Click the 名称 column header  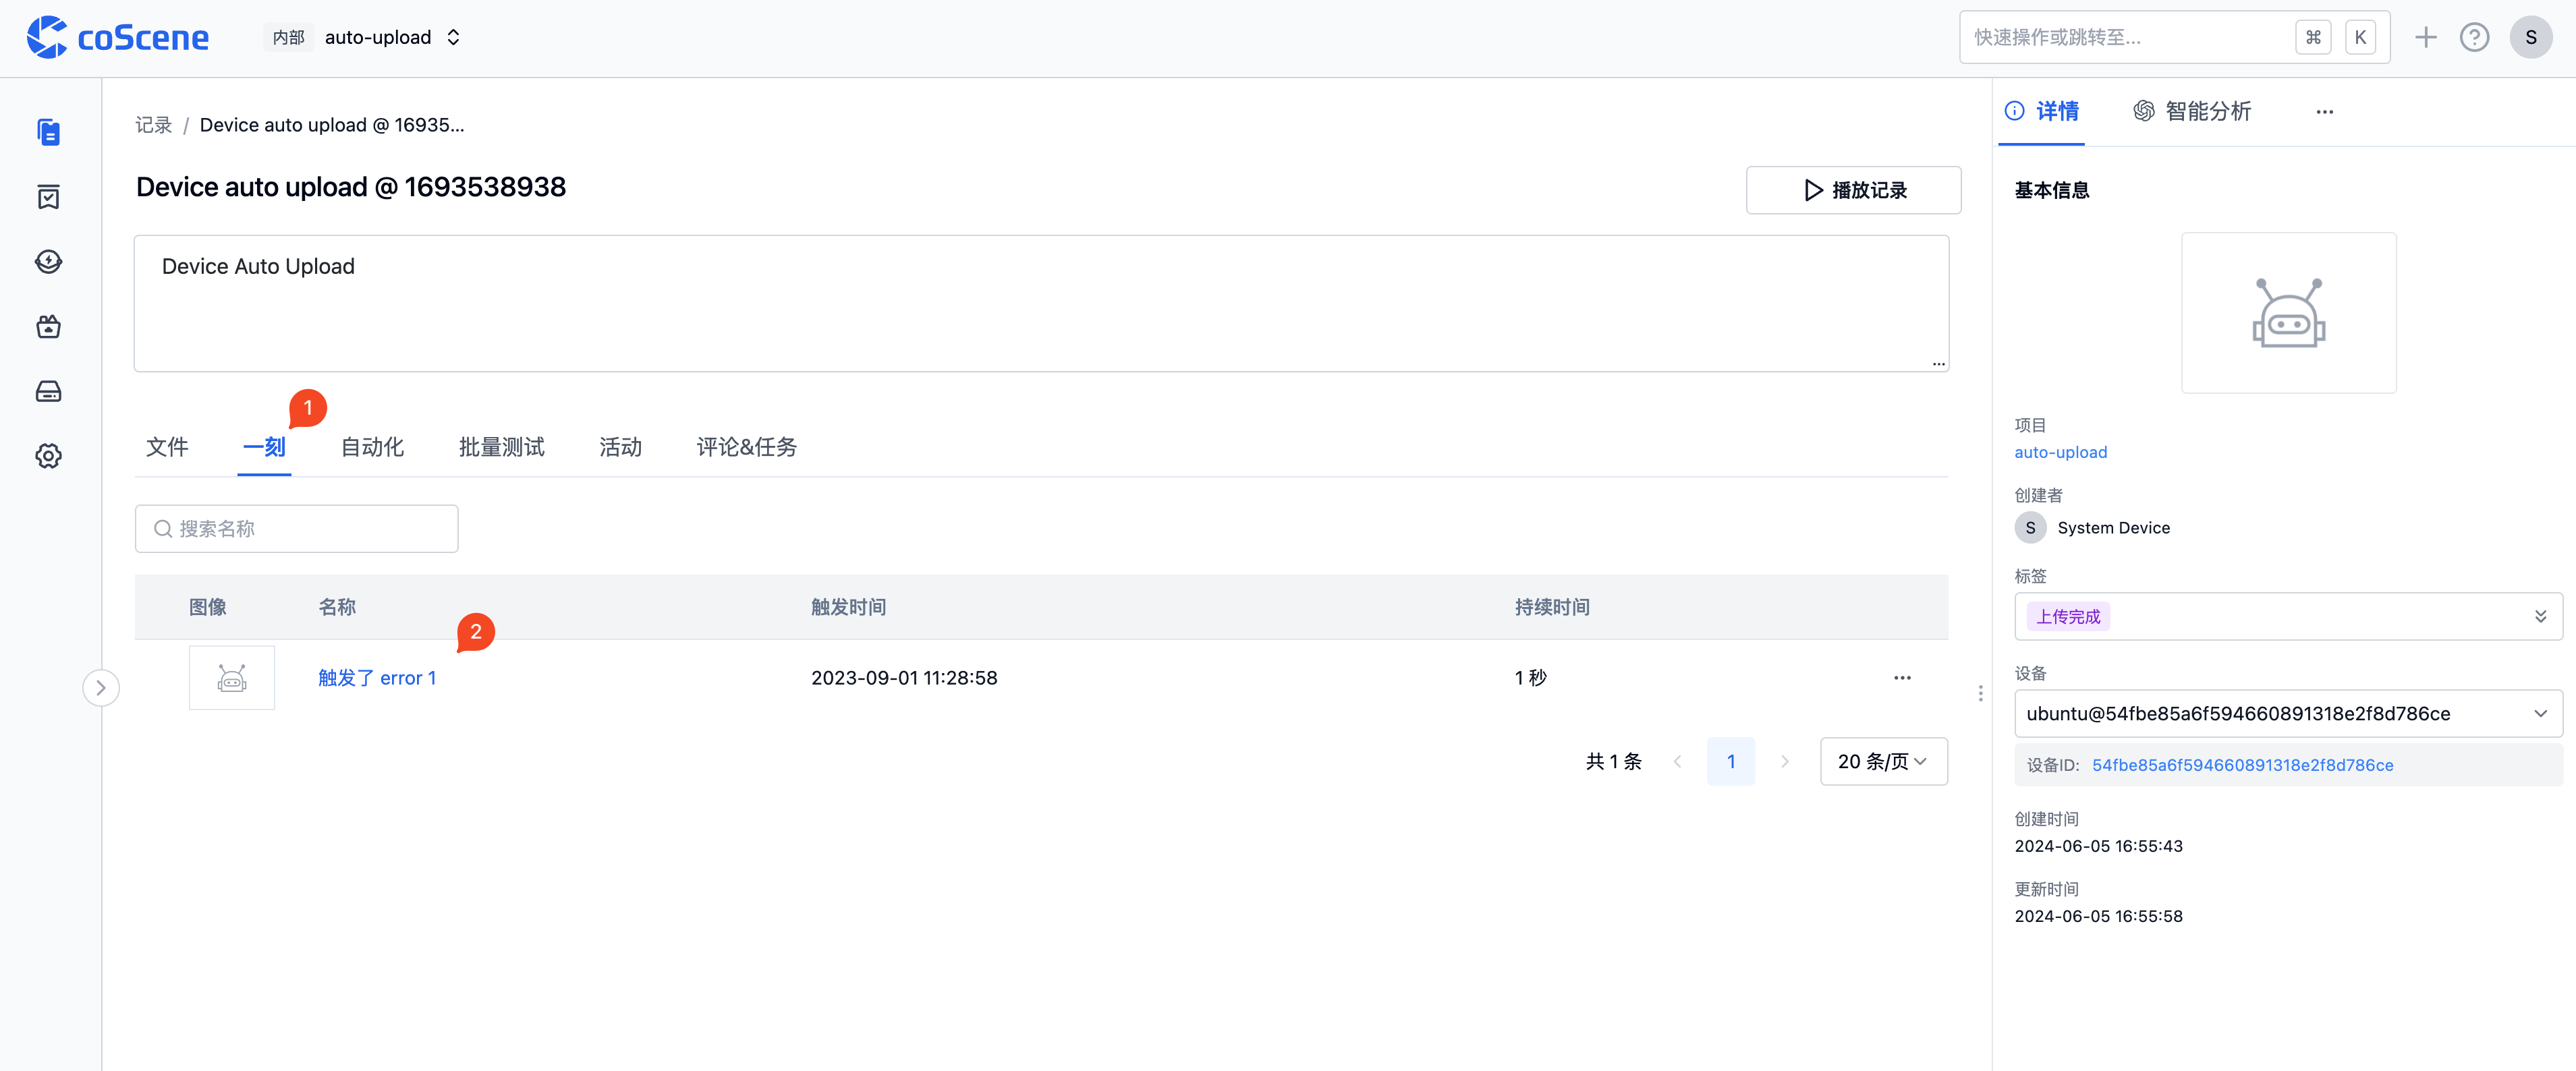[336, 607]
